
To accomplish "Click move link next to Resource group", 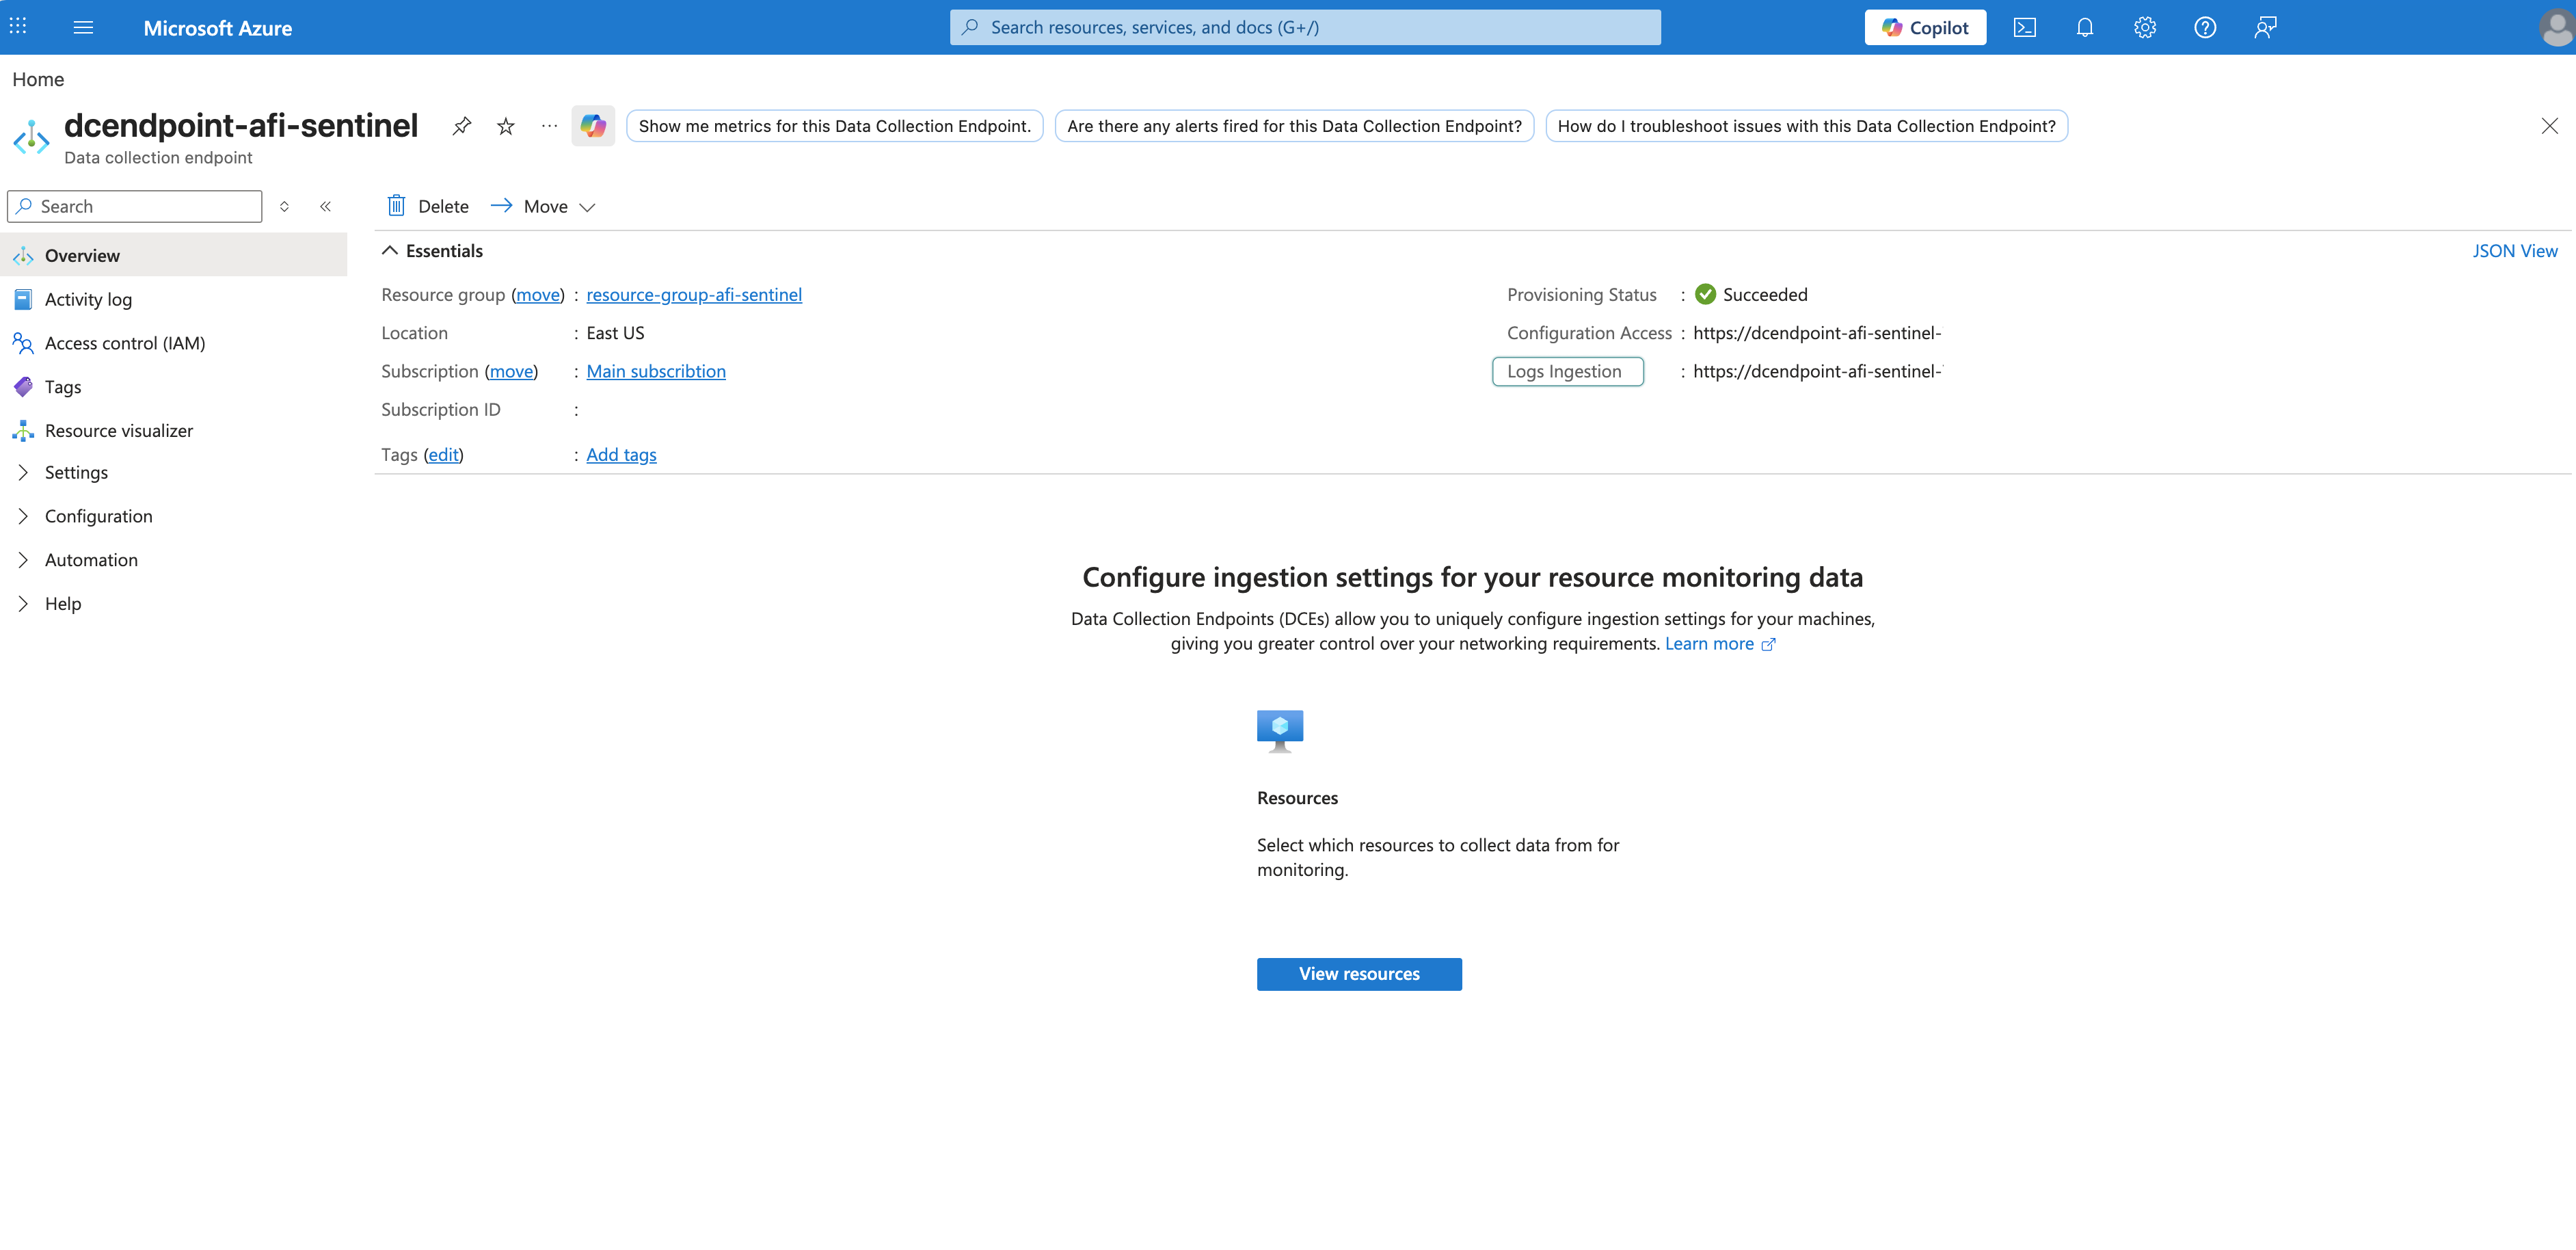I will (538, 294).
